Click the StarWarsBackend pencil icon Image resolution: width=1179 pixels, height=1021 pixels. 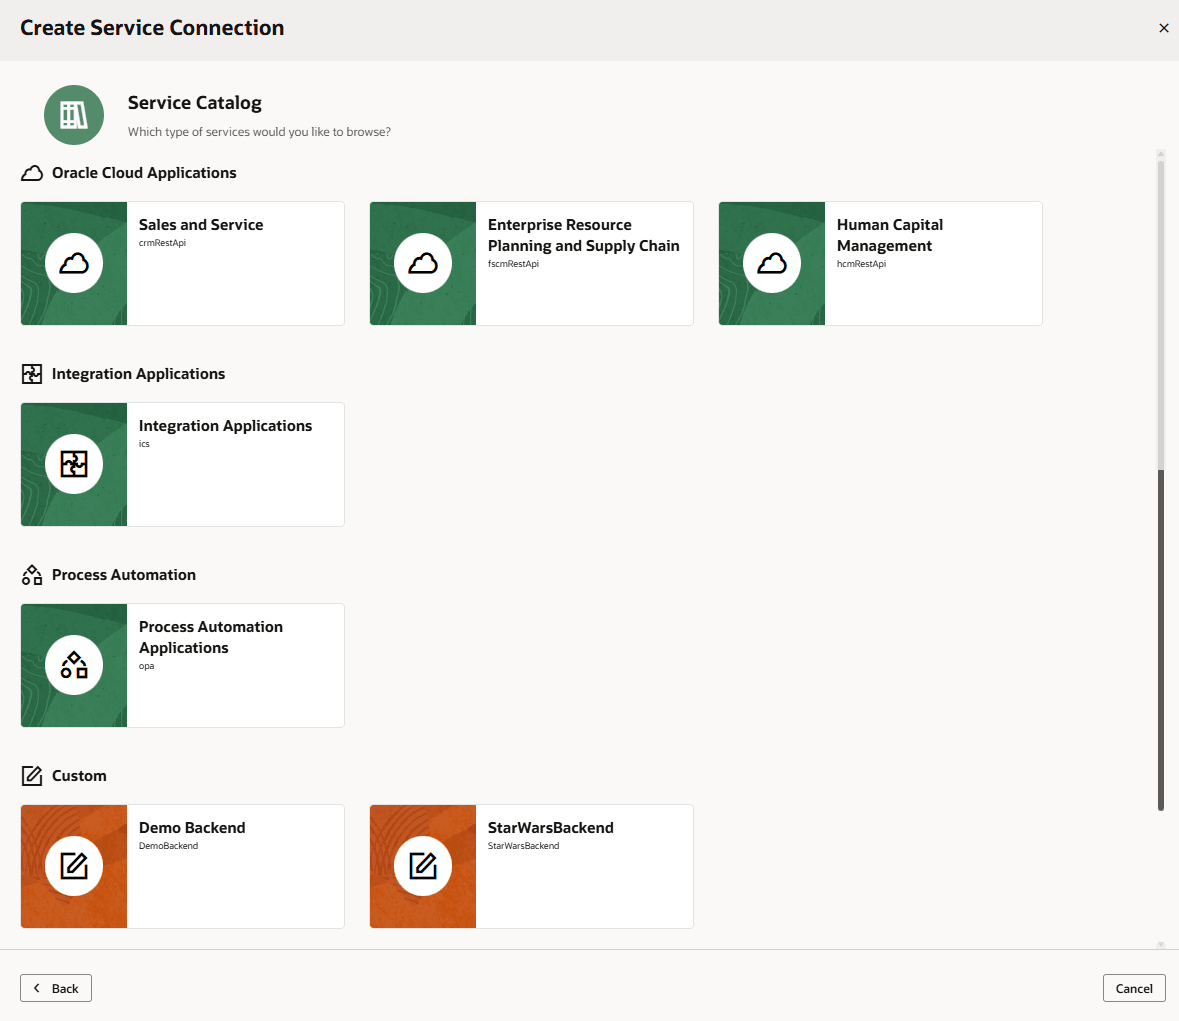(x=422, y=866)
